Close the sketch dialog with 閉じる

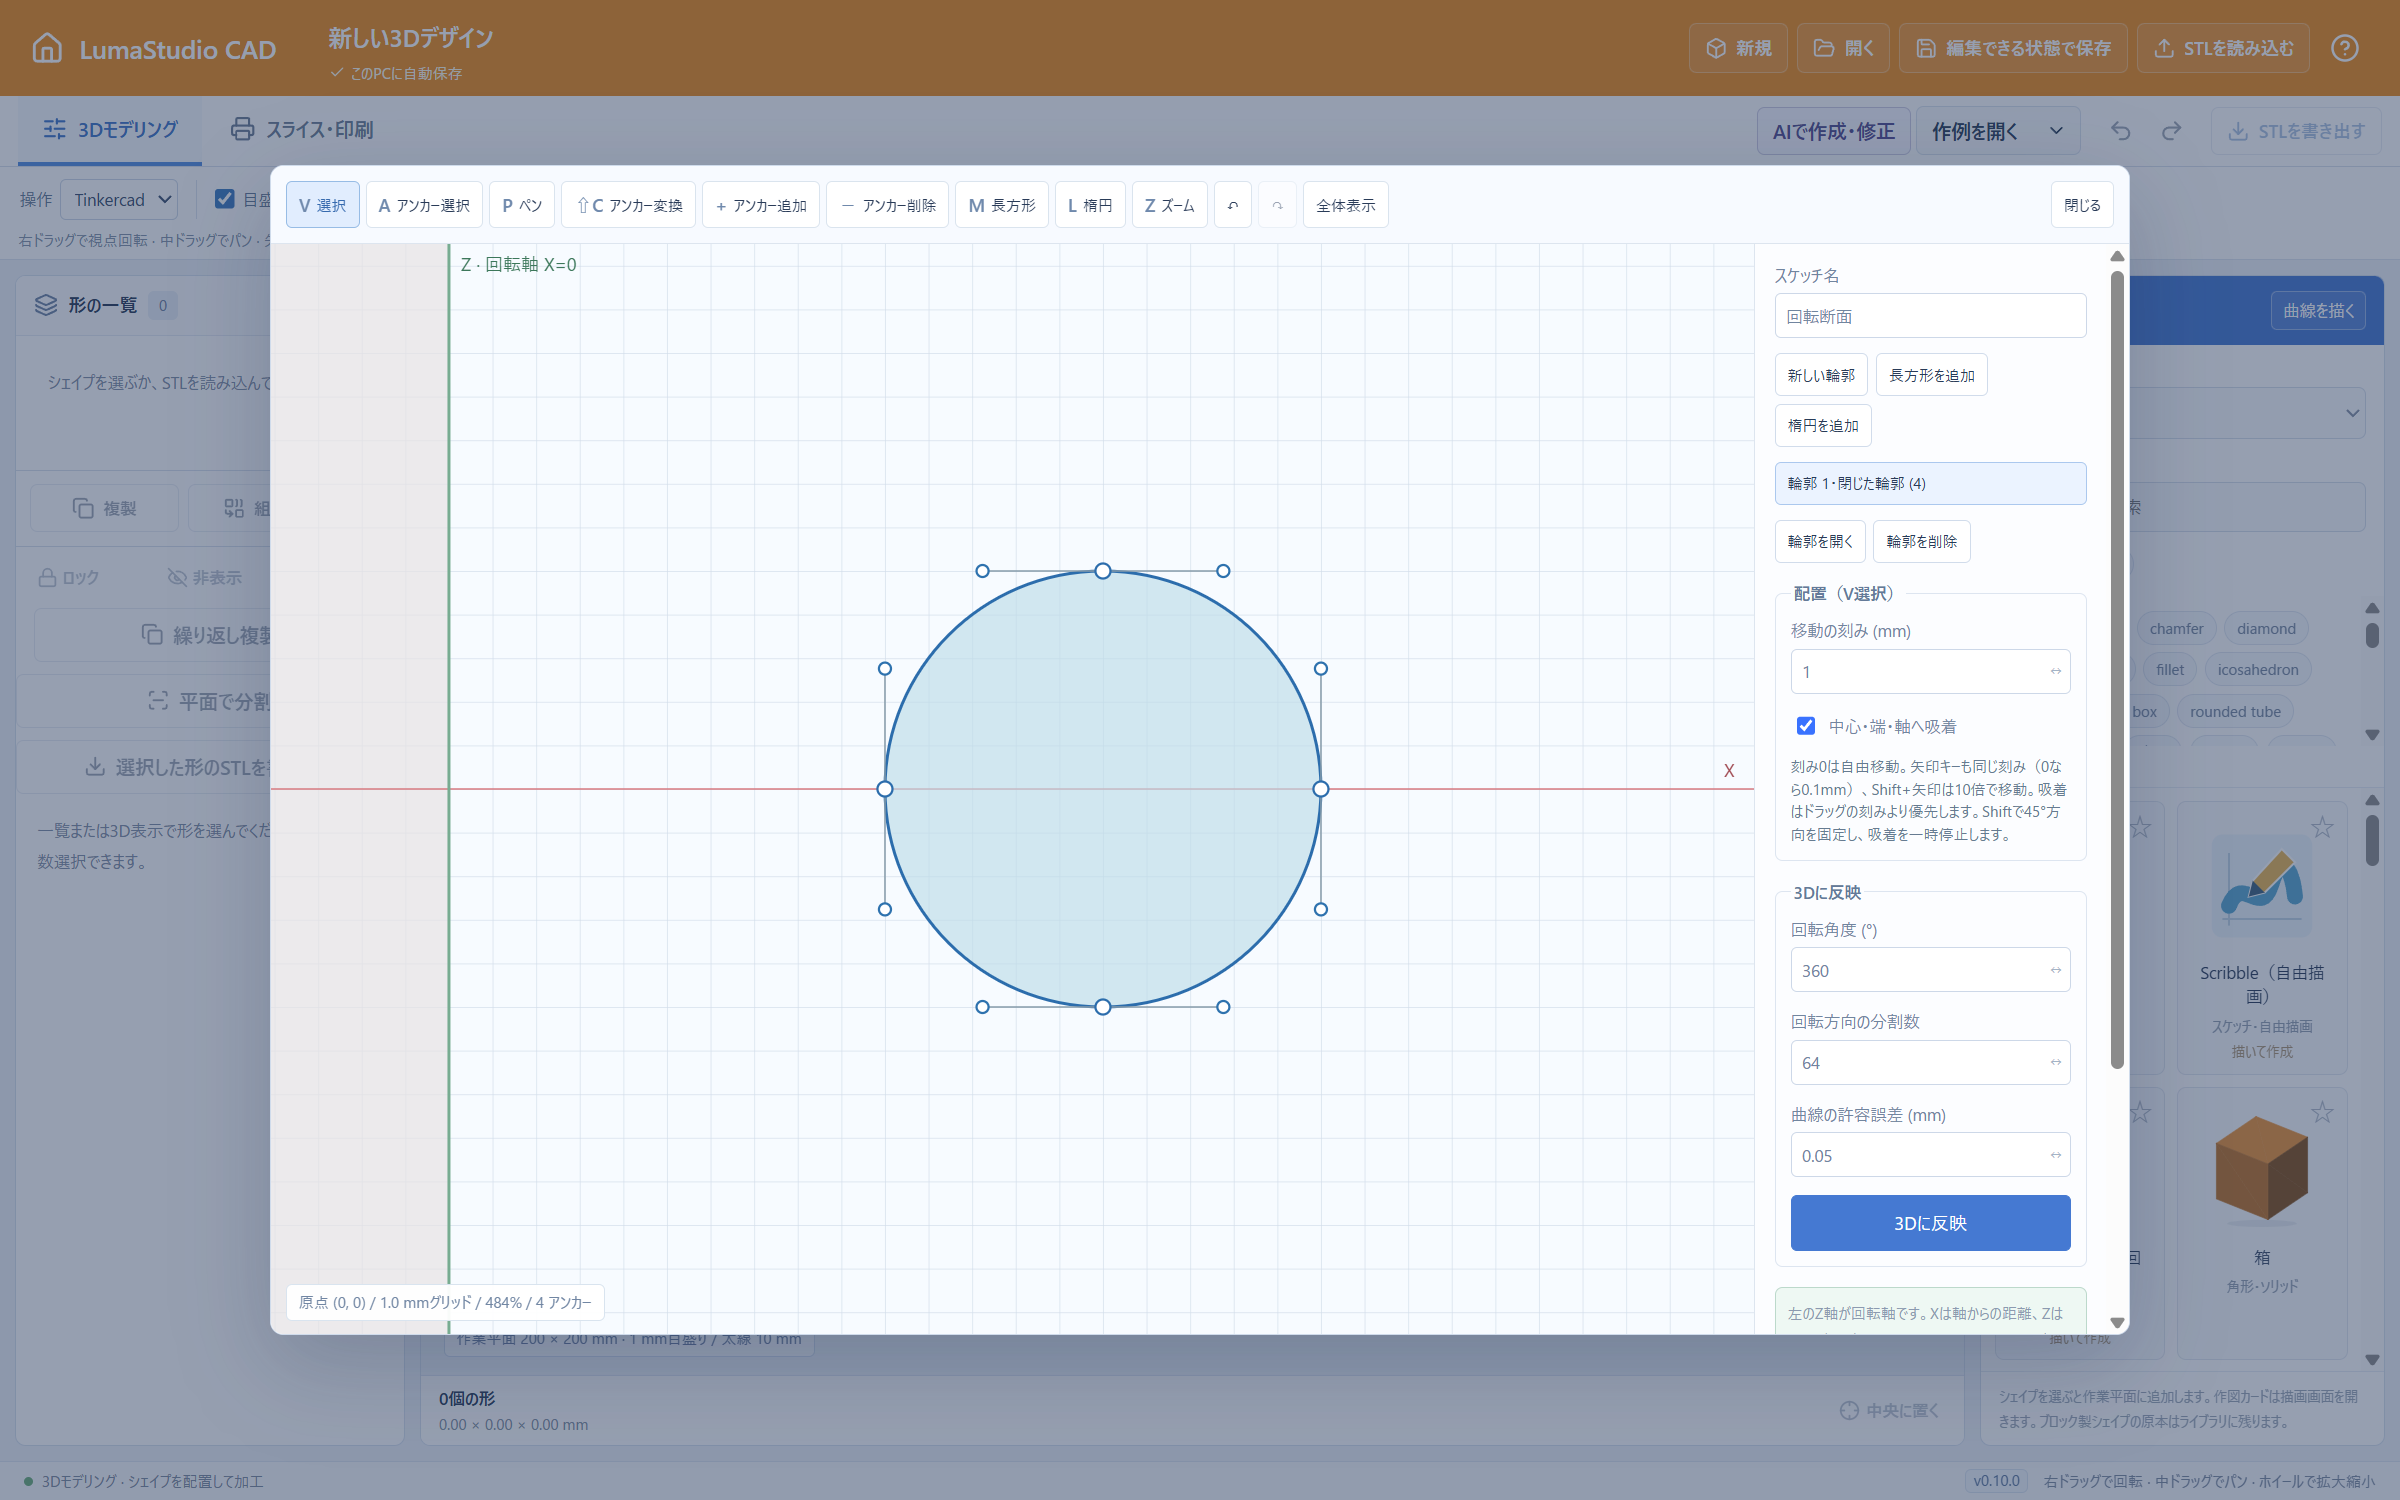2082,205
